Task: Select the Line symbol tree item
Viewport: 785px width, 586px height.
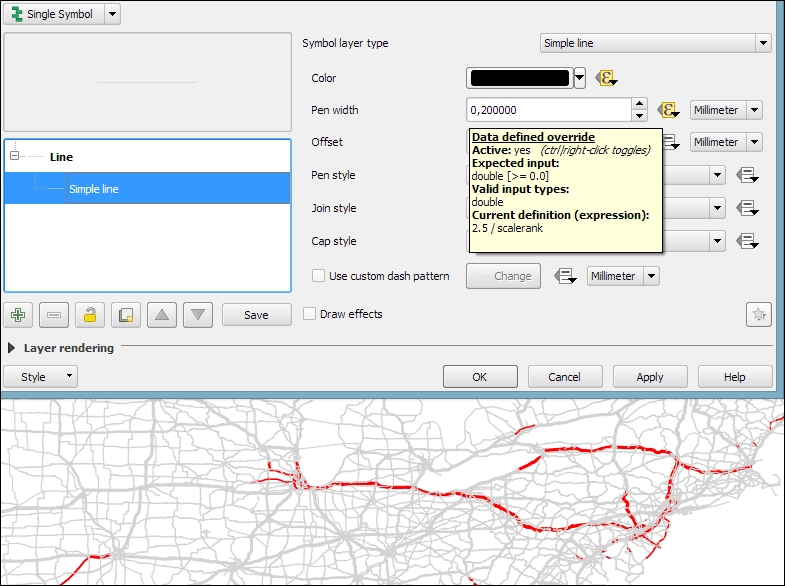Action: (x=61, y=157)
